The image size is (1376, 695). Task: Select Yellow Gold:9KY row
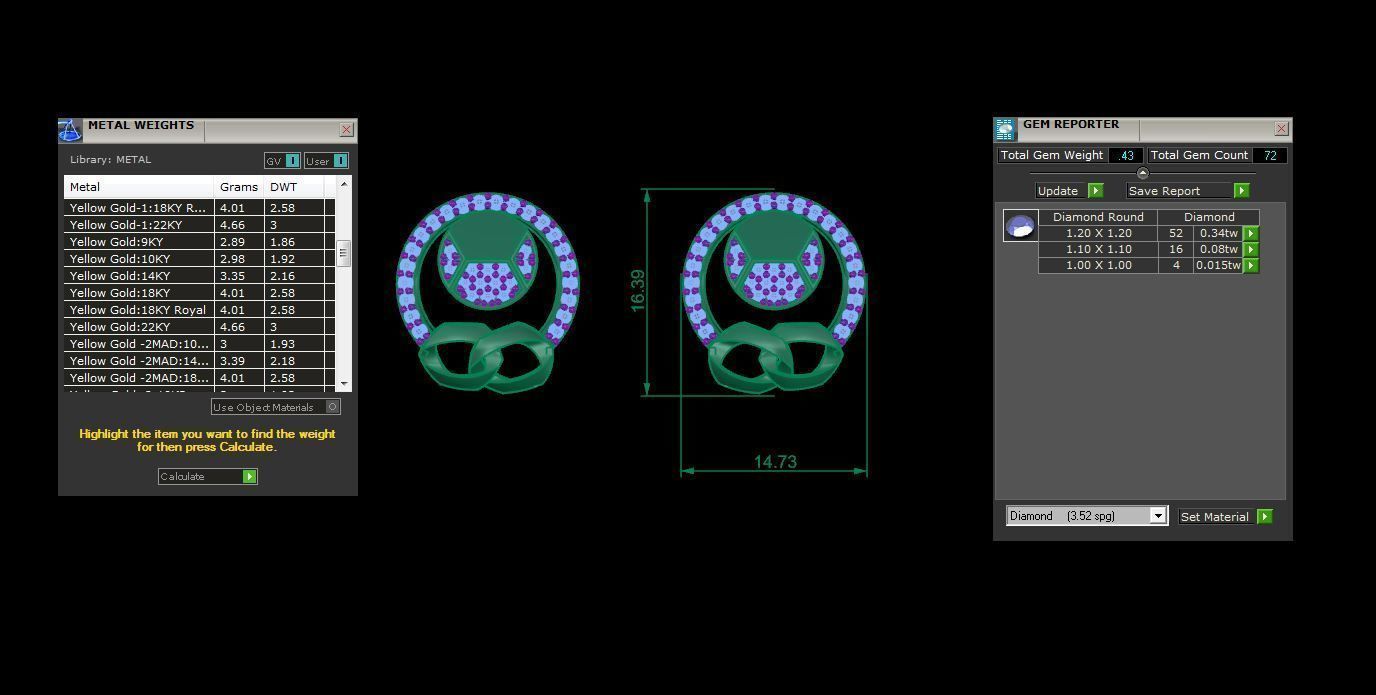pyautogui.click(x=199, y=242)
